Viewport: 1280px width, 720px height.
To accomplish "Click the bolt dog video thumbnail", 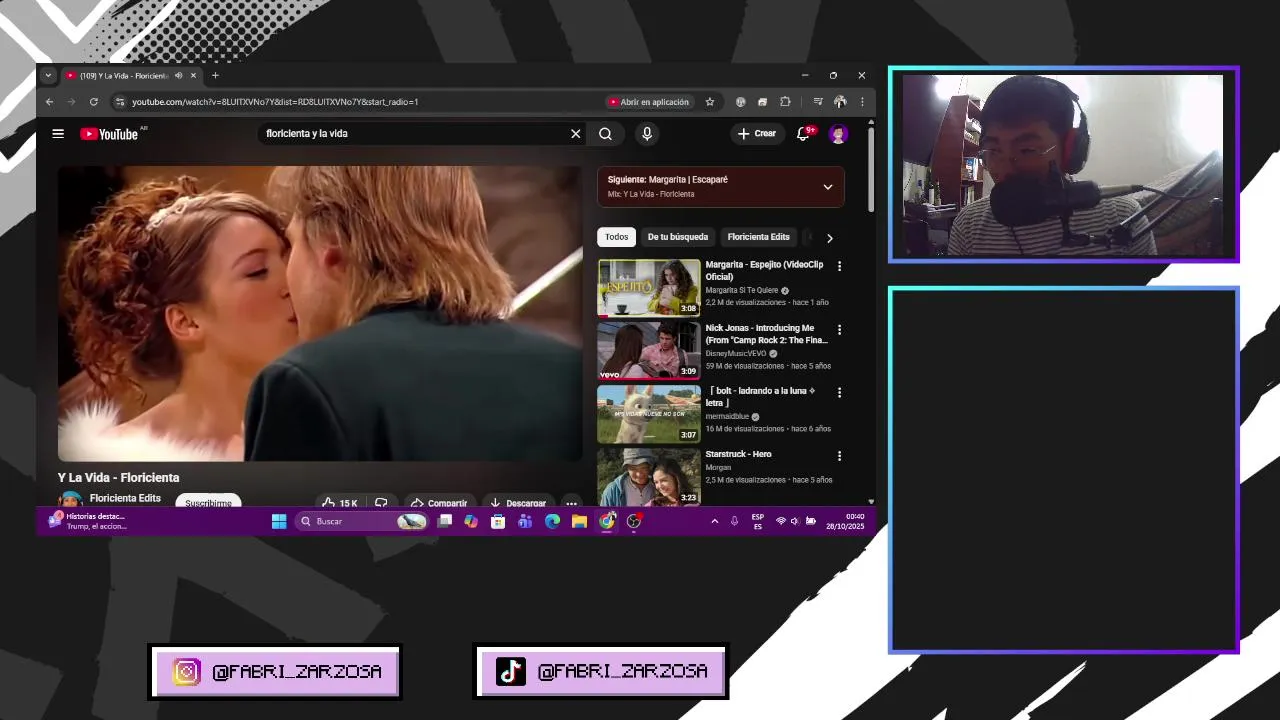I will click(x=649, y=414).
